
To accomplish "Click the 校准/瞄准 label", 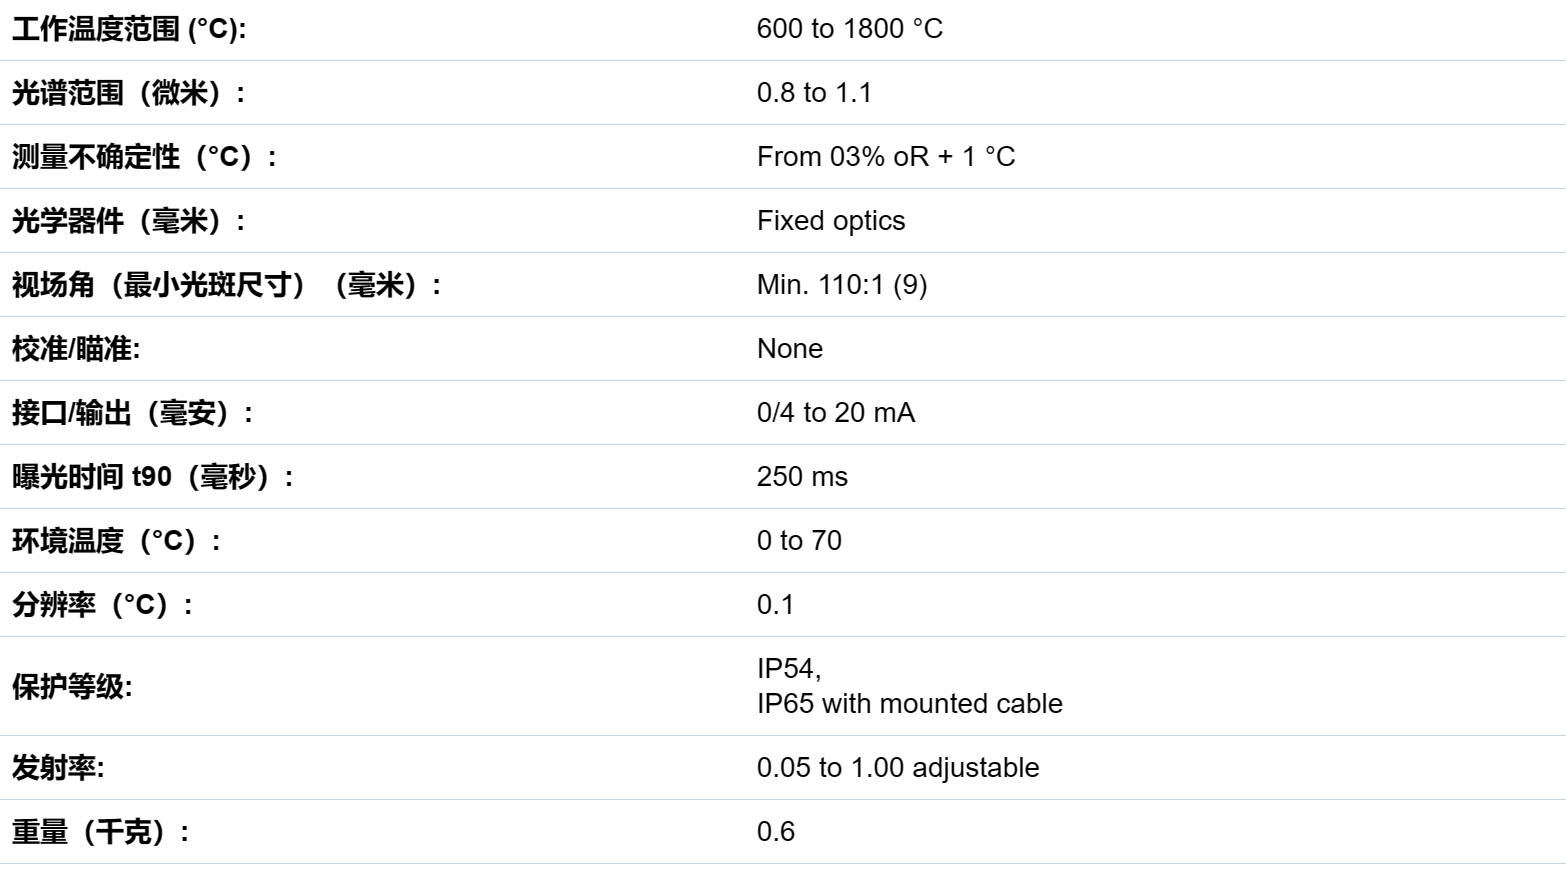I will click(x=76, y=349).
